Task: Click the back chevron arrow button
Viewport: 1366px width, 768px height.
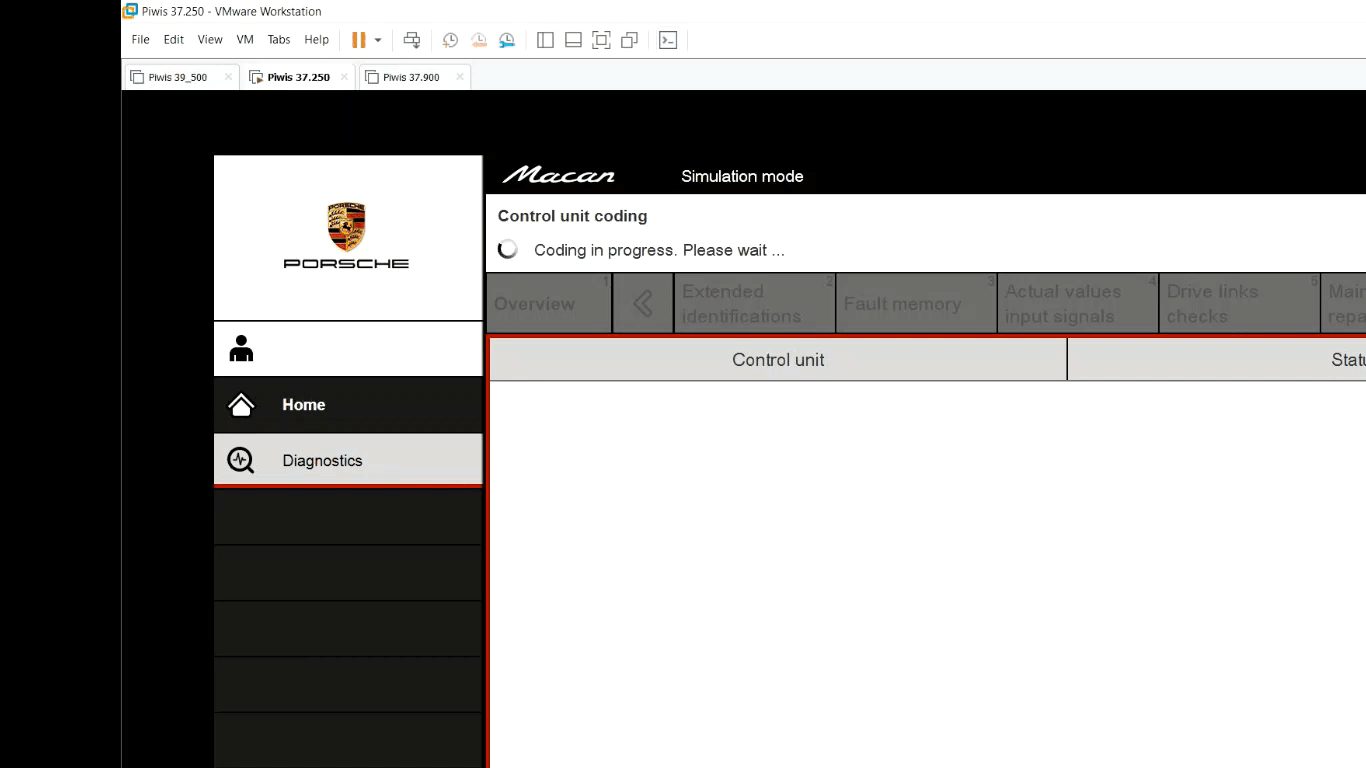Action: coord(643,303)
